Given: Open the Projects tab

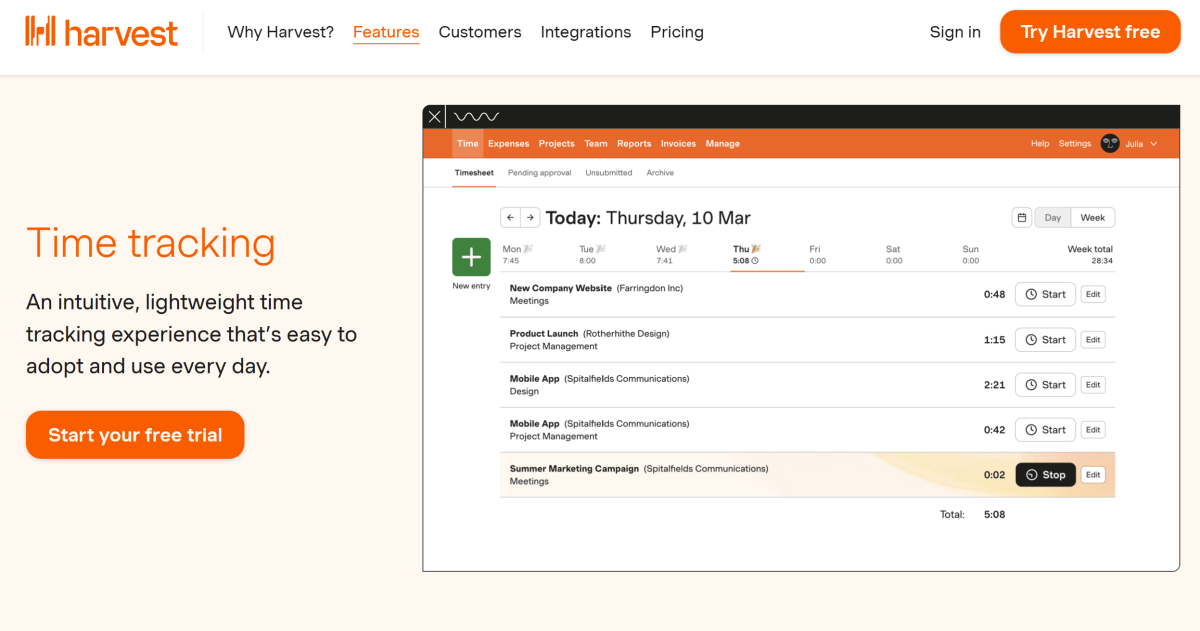Looking at the screenshot, I should tap(557, 143).
